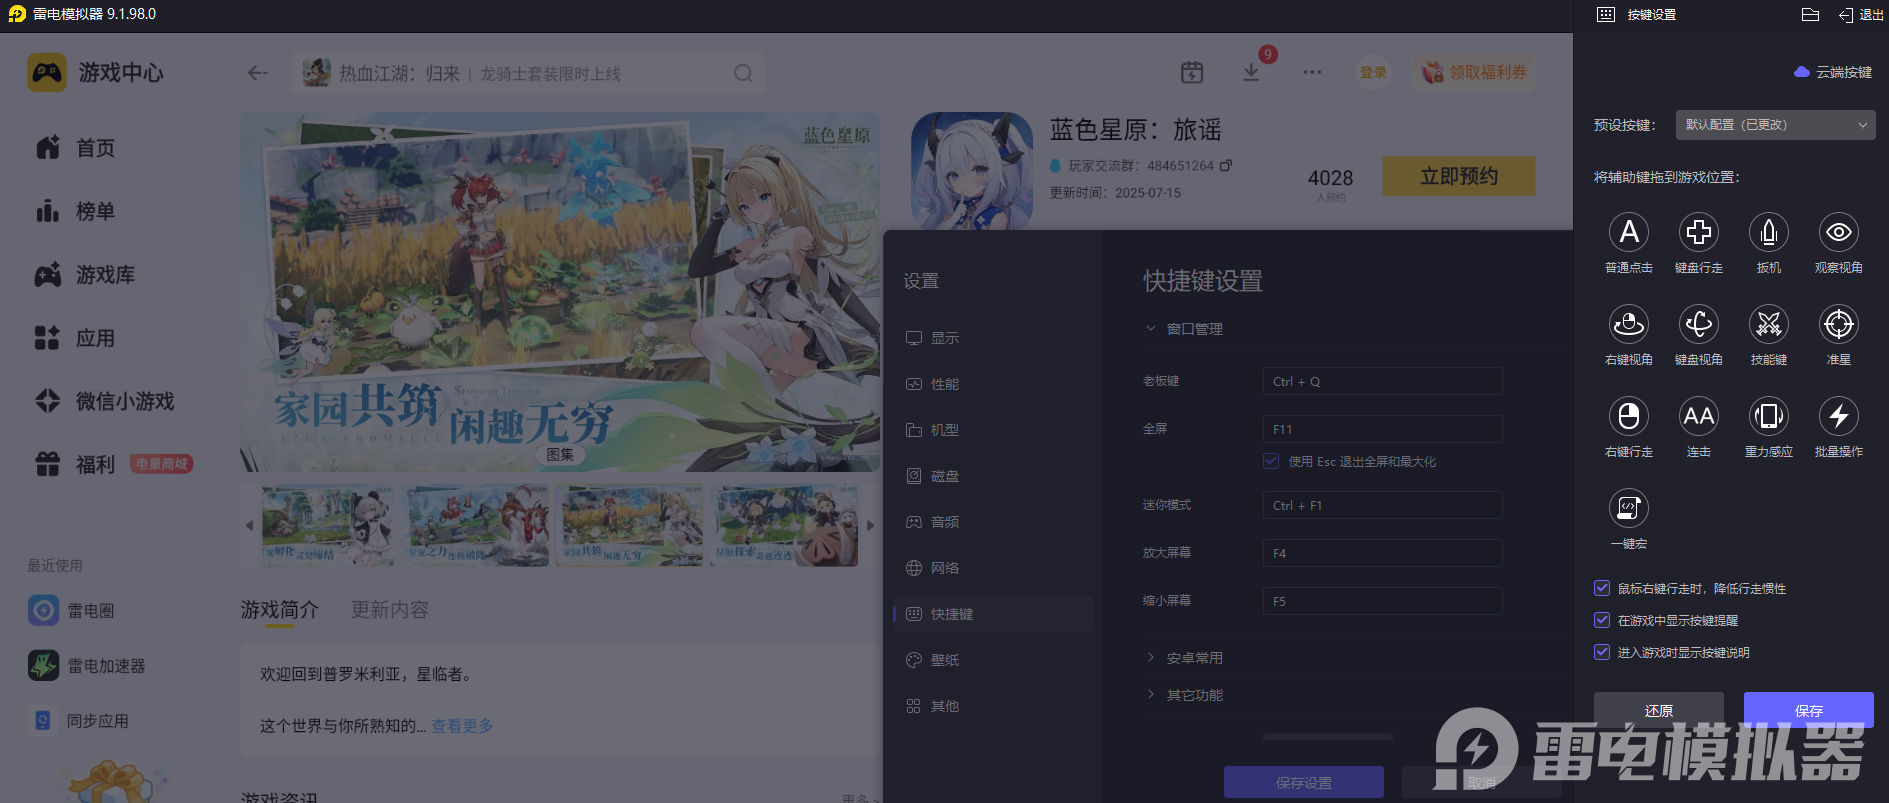Open 显示 settings category
Screen dimensions: 1889x803
pyautogui.click(x=992, y=338)
